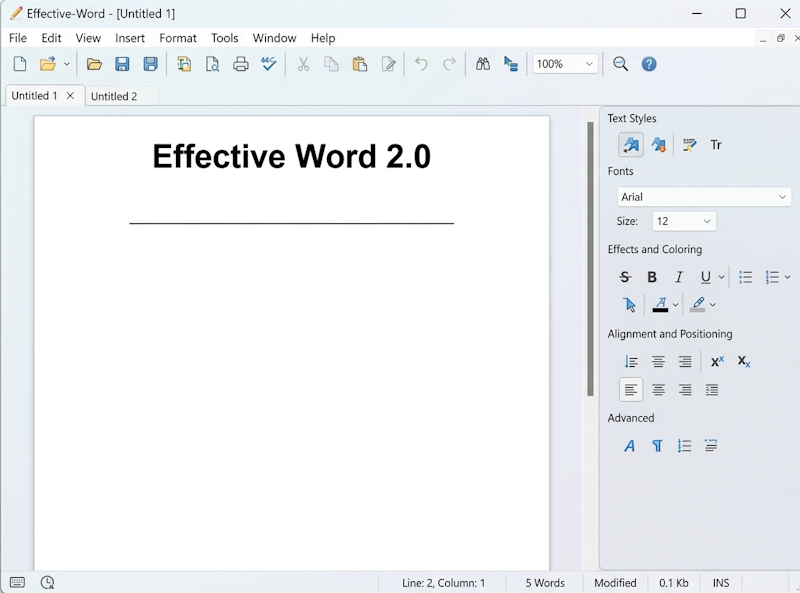Open the find and replace binoculars icon
Screen dimensions: 800x593
[x=482, y=63]
